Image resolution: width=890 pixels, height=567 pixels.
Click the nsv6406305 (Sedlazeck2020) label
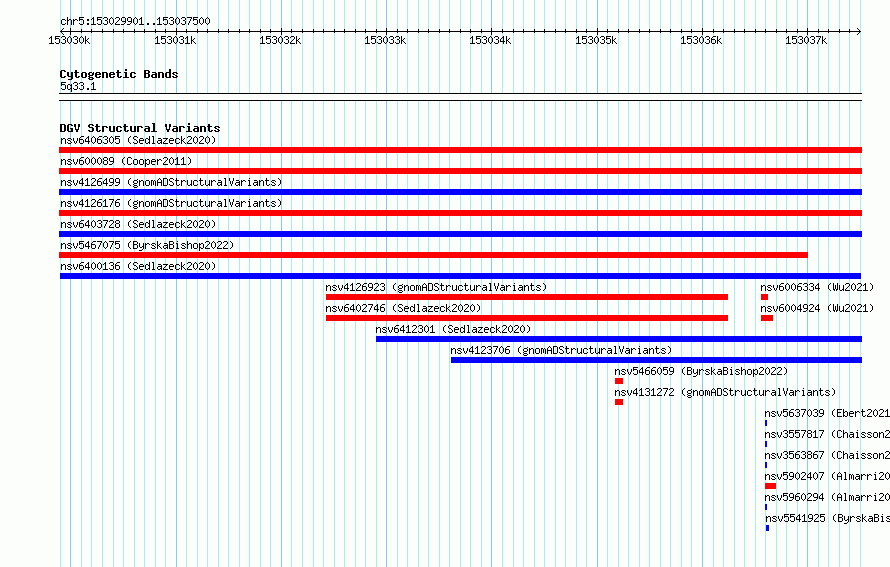pos(138,140)
